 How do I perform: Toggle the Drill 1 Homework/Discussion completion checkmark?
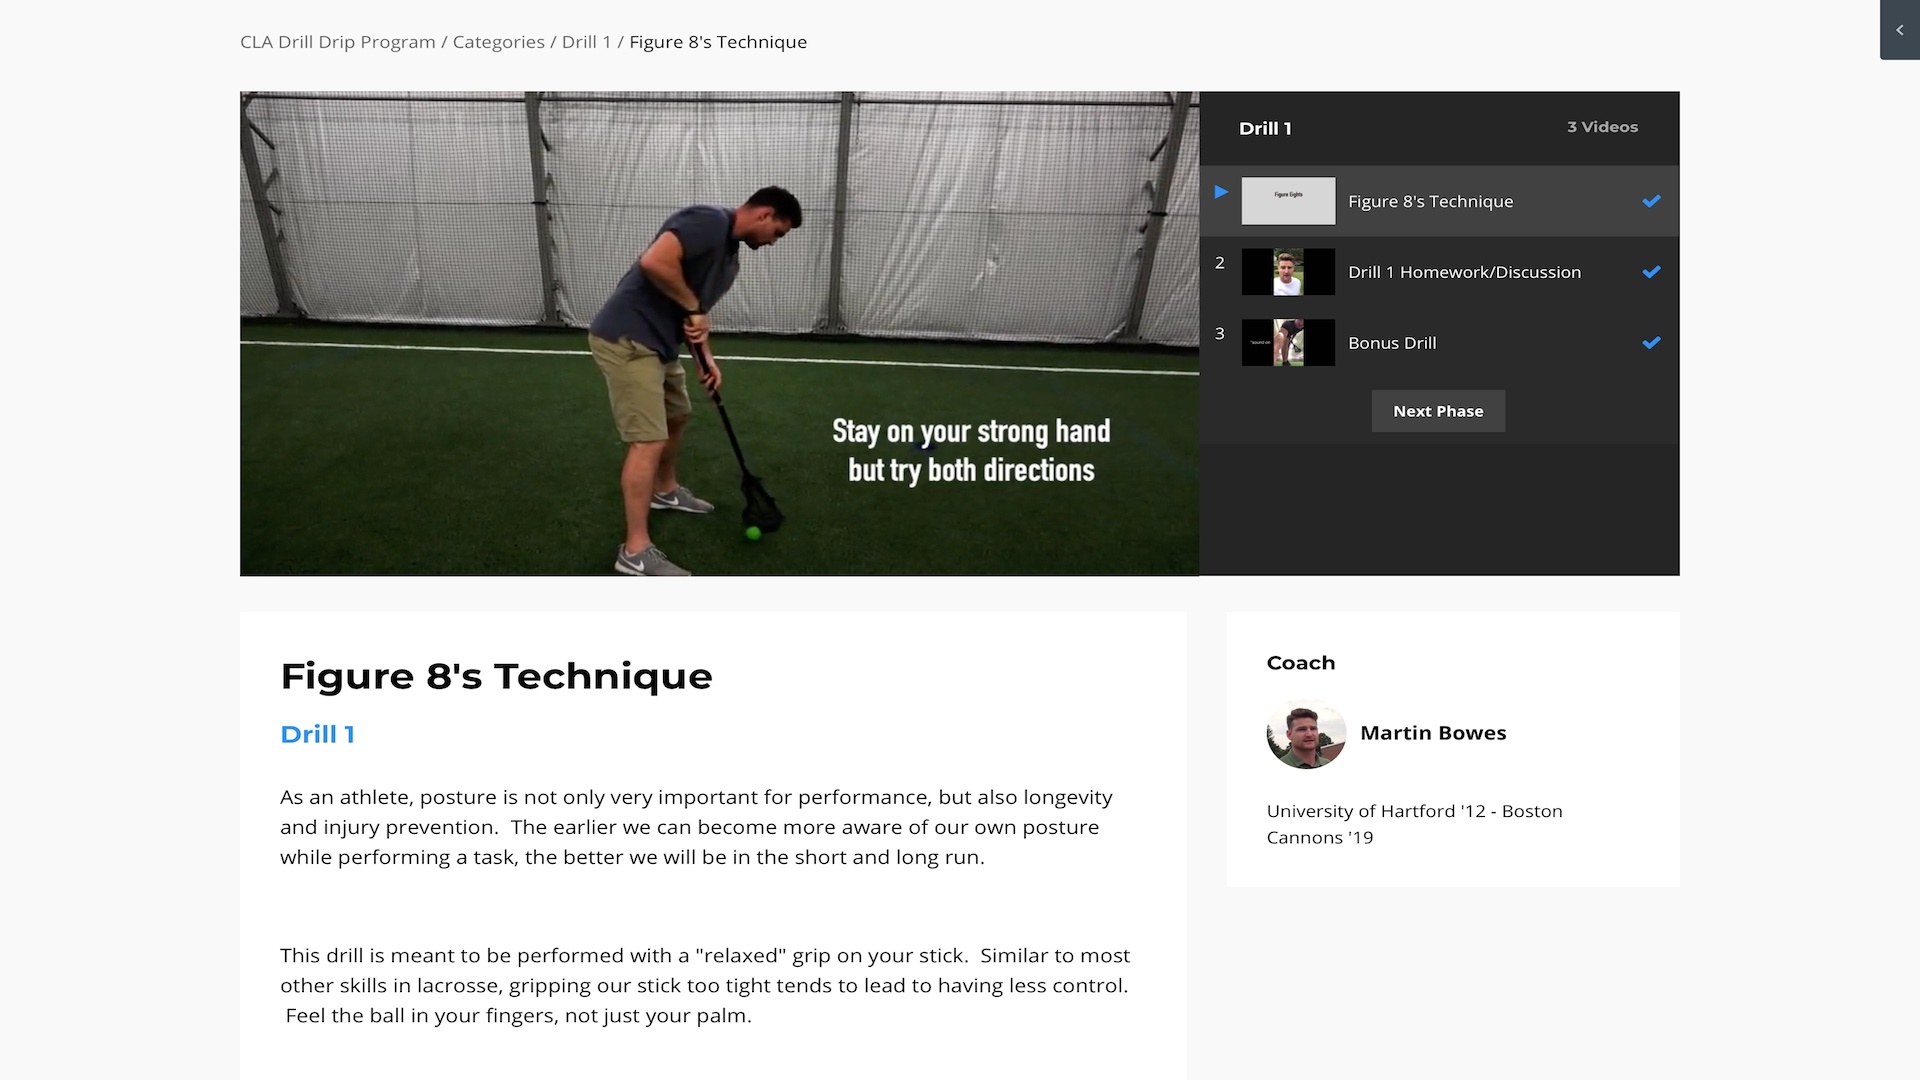(1651, 272)
